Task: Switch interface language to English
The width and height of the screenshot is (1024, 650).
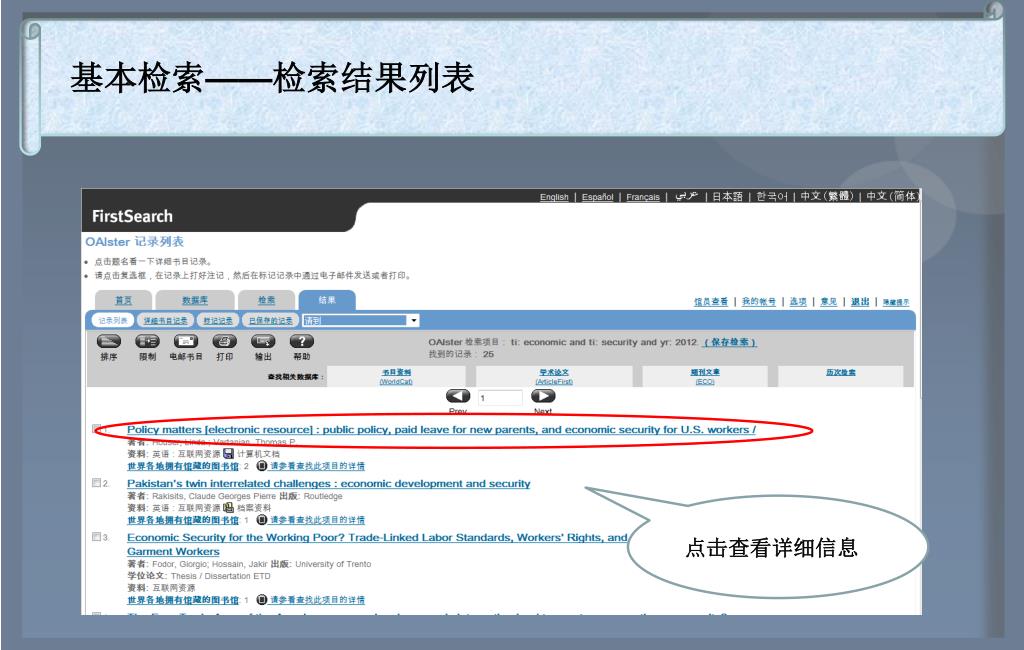Action: [554, 197]
